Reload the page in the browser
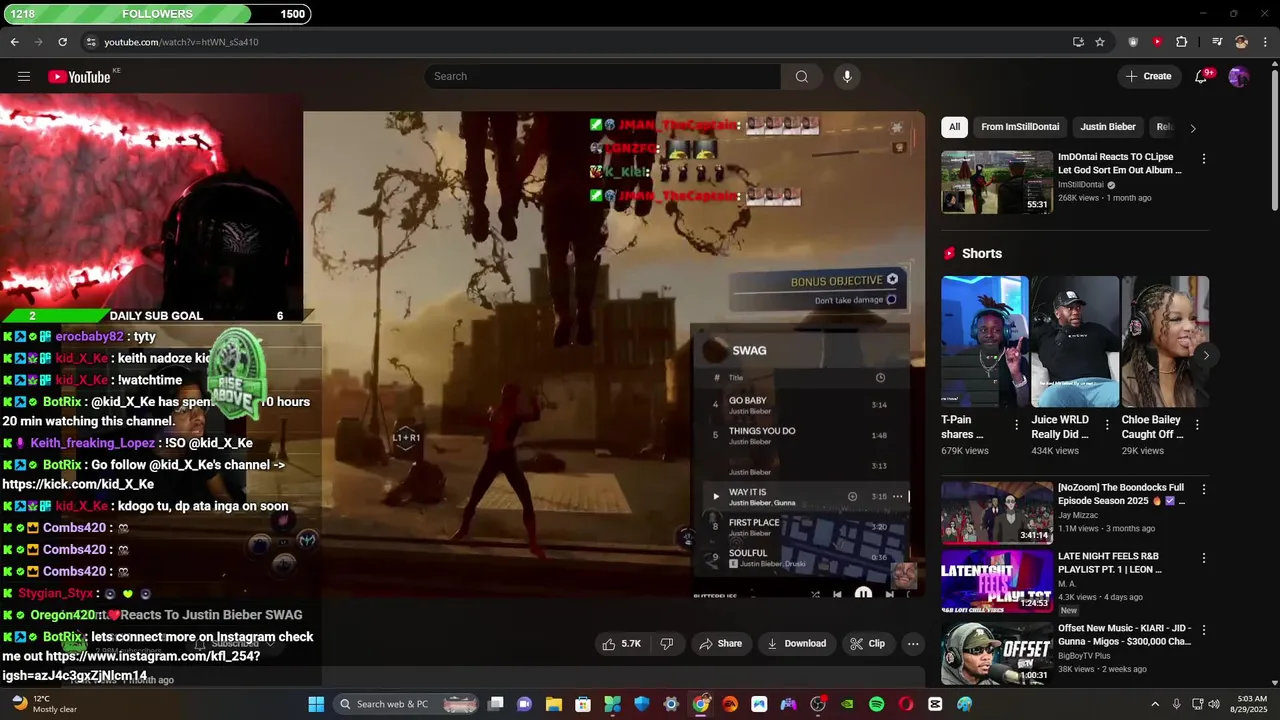 click(x=62, y=42)
